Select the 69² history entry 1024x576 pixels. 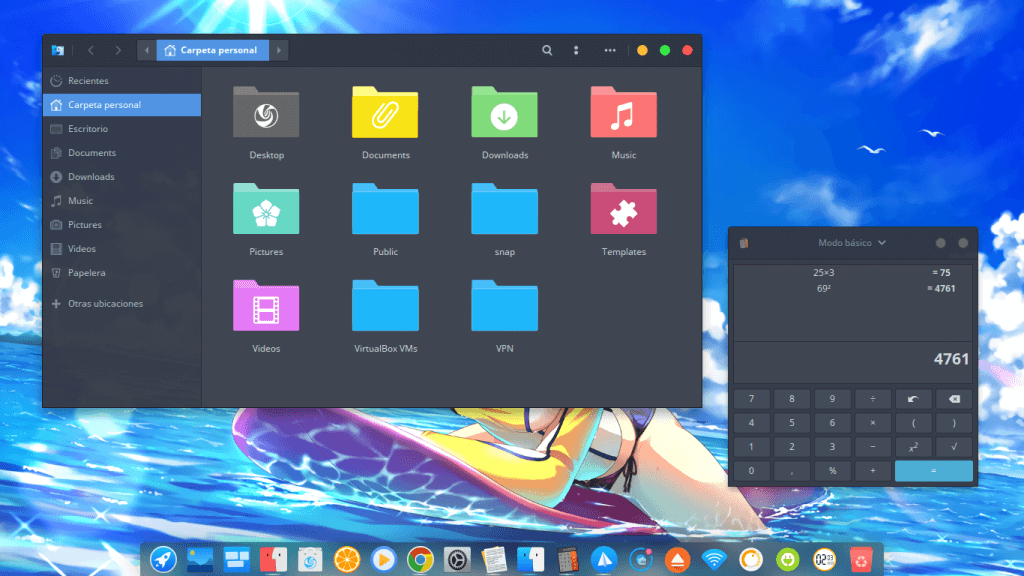pos(824,289)
